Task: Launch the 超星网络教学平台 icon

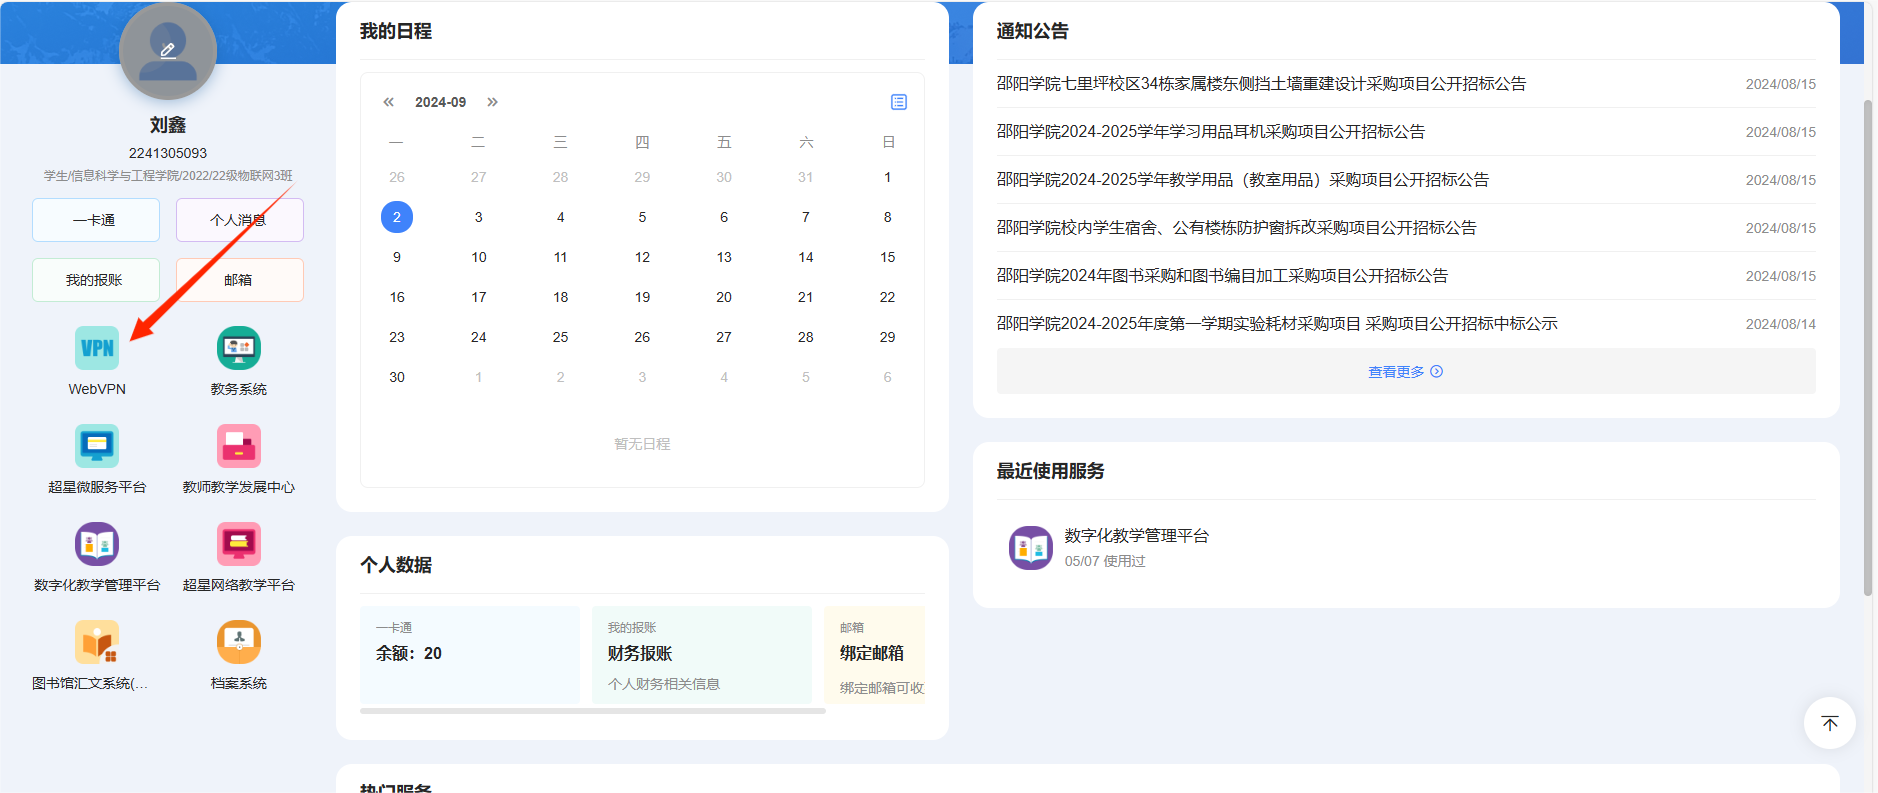Action: coord(239,545)
